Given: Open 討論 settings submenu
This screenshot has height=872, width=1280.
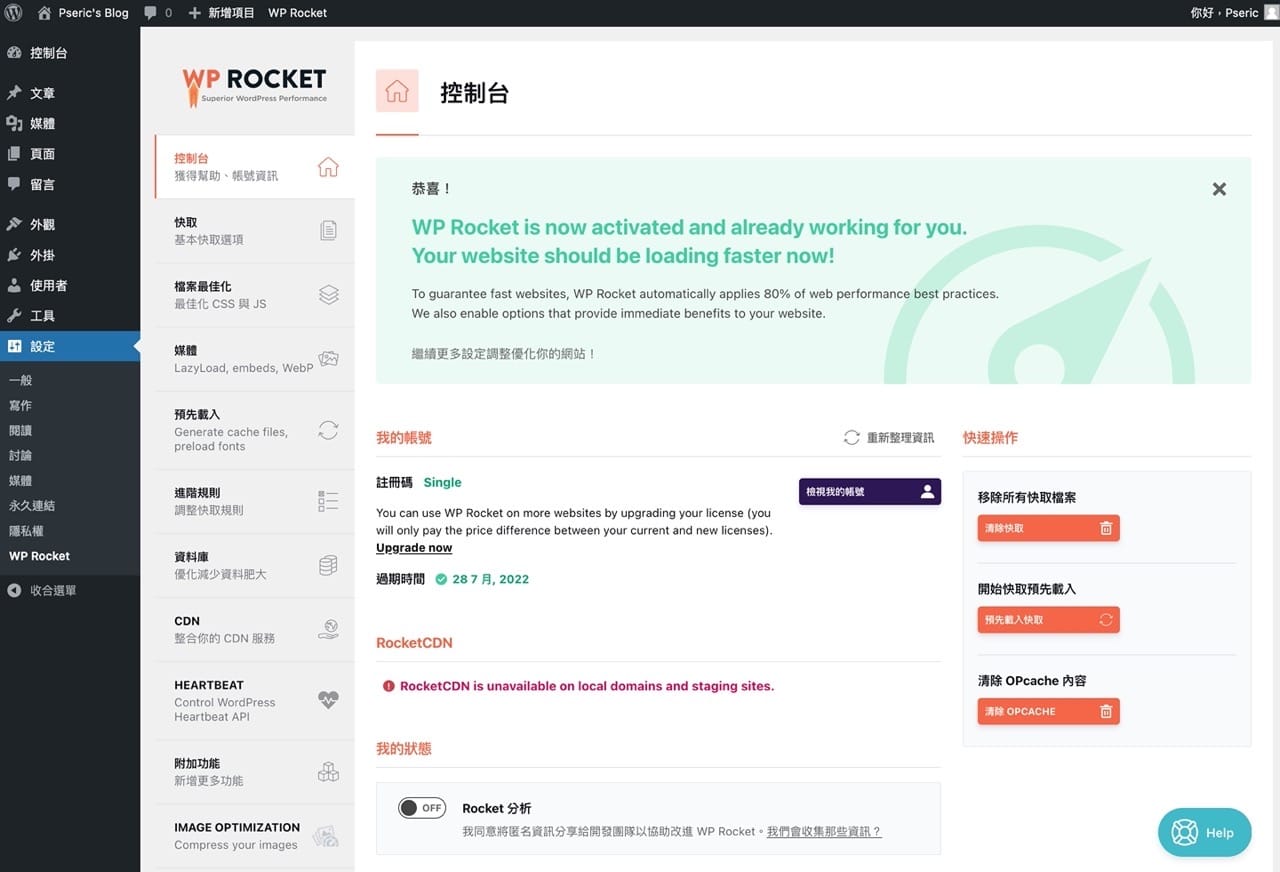Looking at the screenshot, I should [21, 455].
